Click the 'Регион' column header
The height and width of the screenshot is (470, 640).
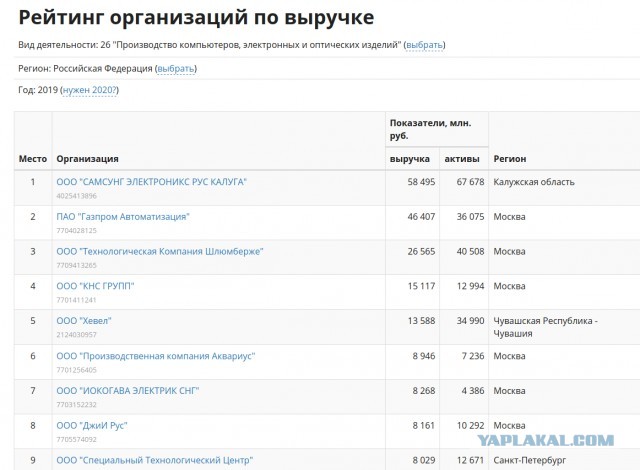point(509,159)
